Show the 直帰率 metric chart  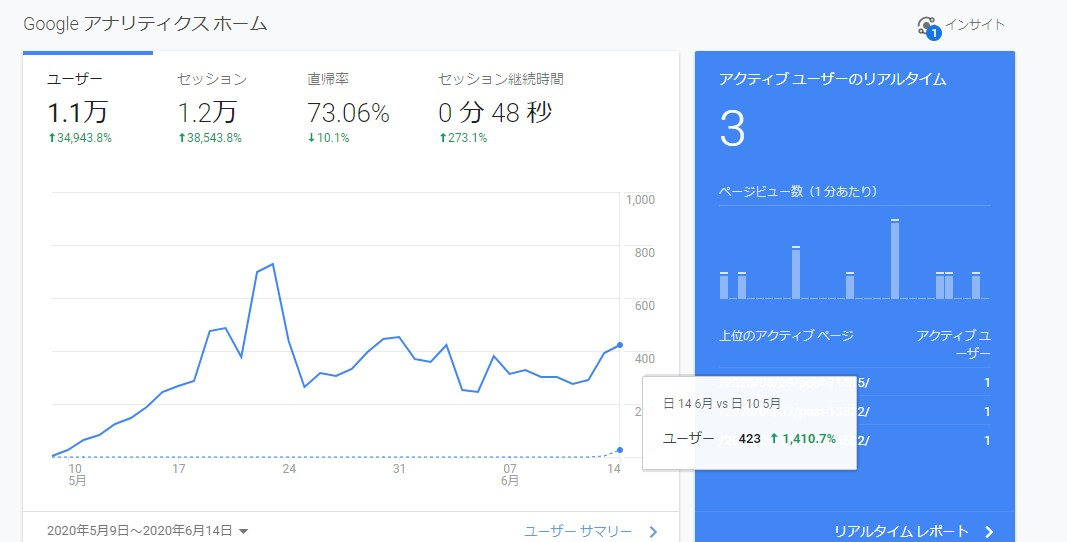tap(328, 79)
